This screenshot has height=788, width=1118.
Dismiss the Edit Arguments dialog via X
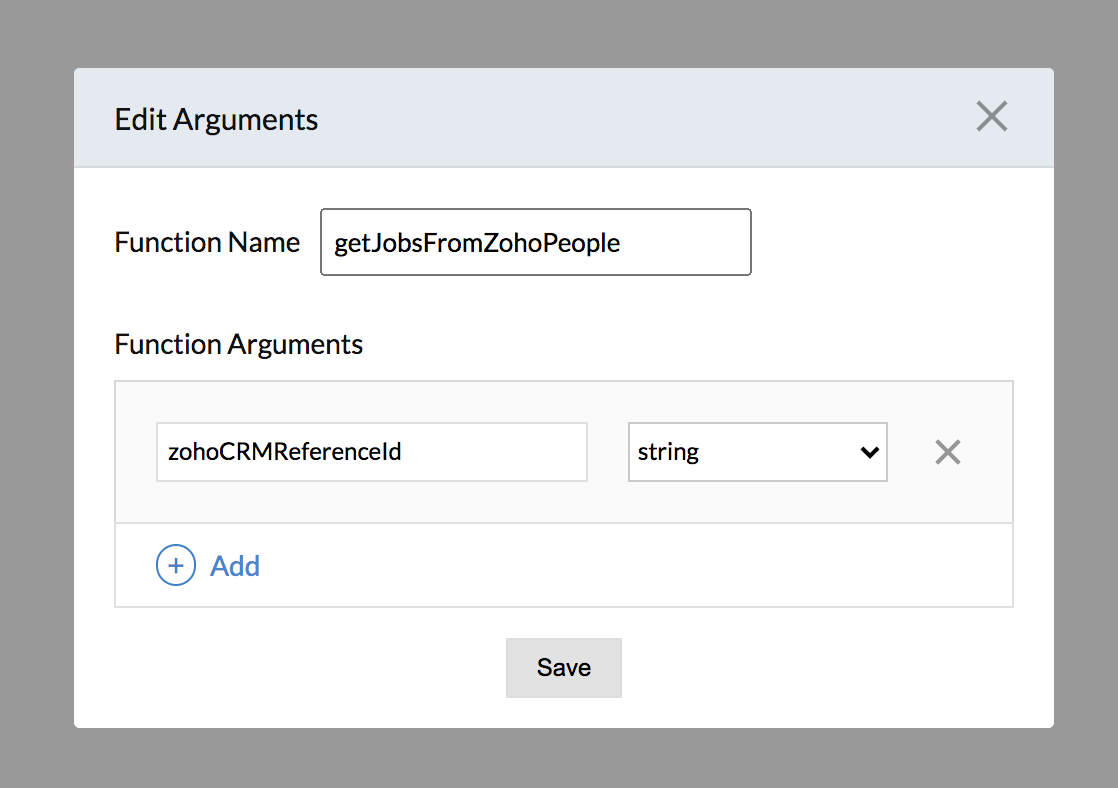click(991, 116)
